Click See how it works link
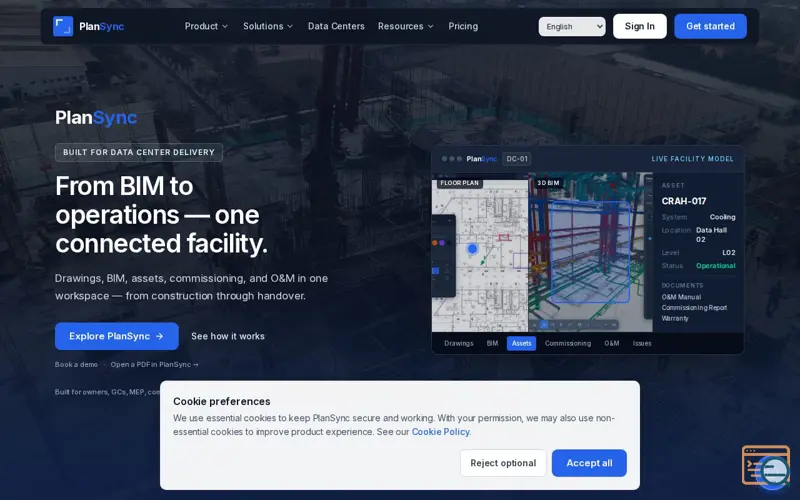This screenshot has width=800, height=500. (x=228, y=336)
